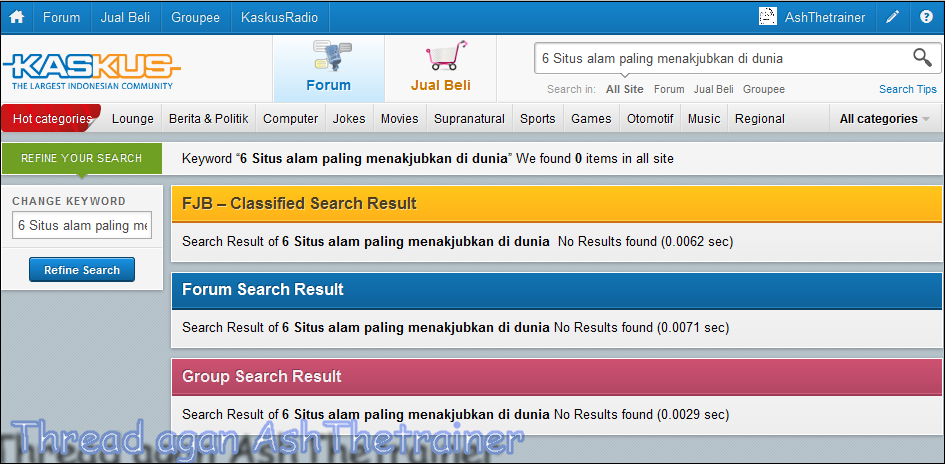Click the 'We found 0 items in all site' text
Screen dimensions: 945x464
595,159
